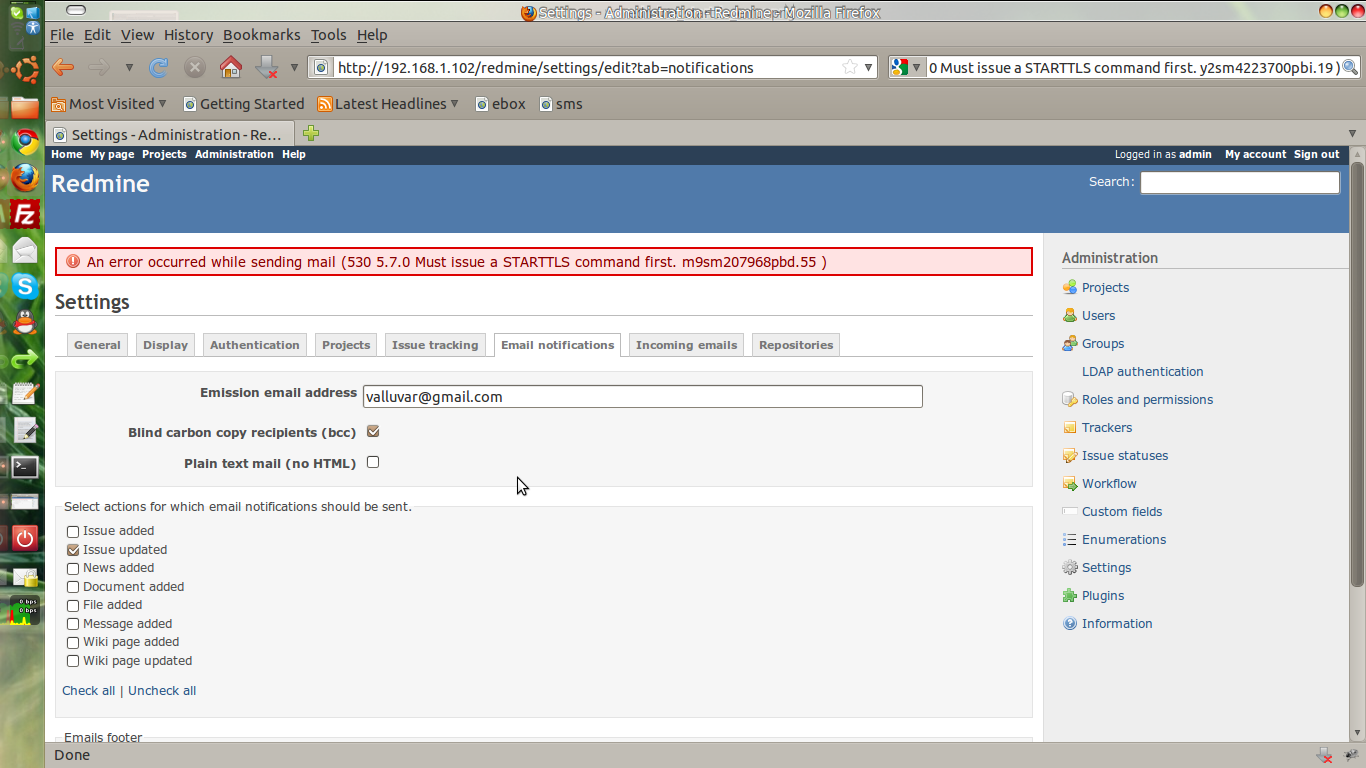Viewport: 1366px width, 768px height.
Task: Click the Ubuntu logo launcher icon
Action: [25, 70]
